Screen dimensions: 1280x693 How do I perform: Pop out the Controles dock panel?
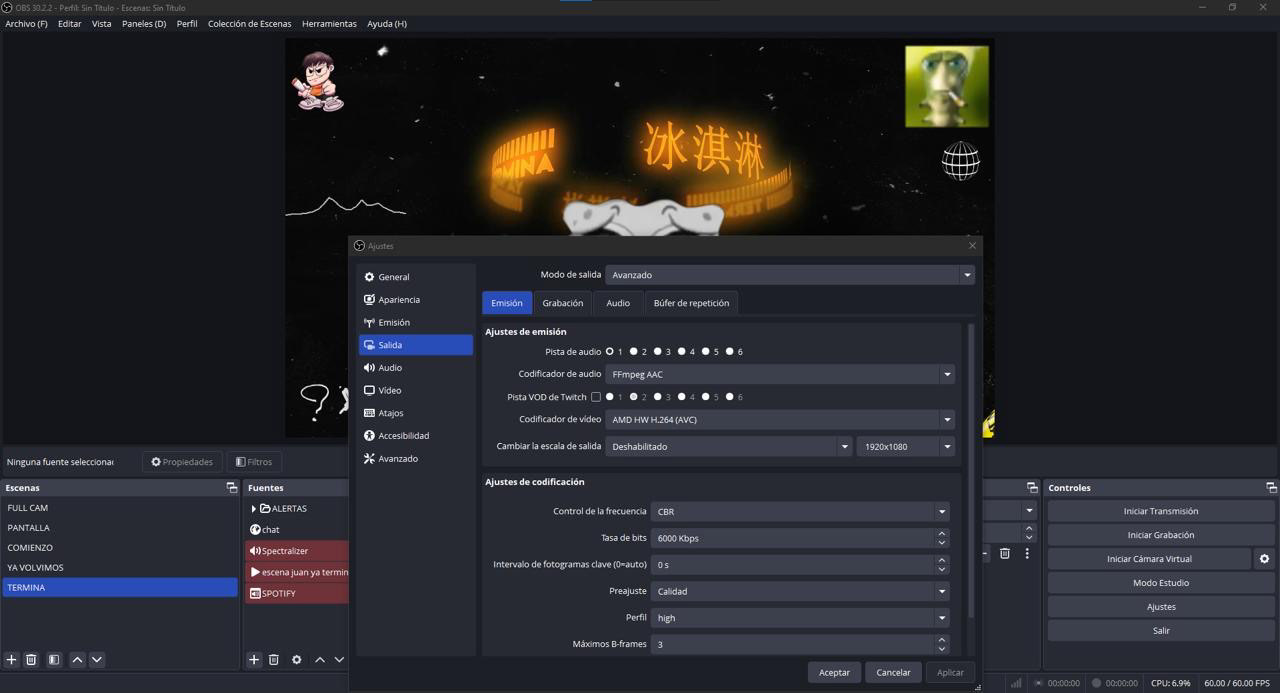point(1271,488)
